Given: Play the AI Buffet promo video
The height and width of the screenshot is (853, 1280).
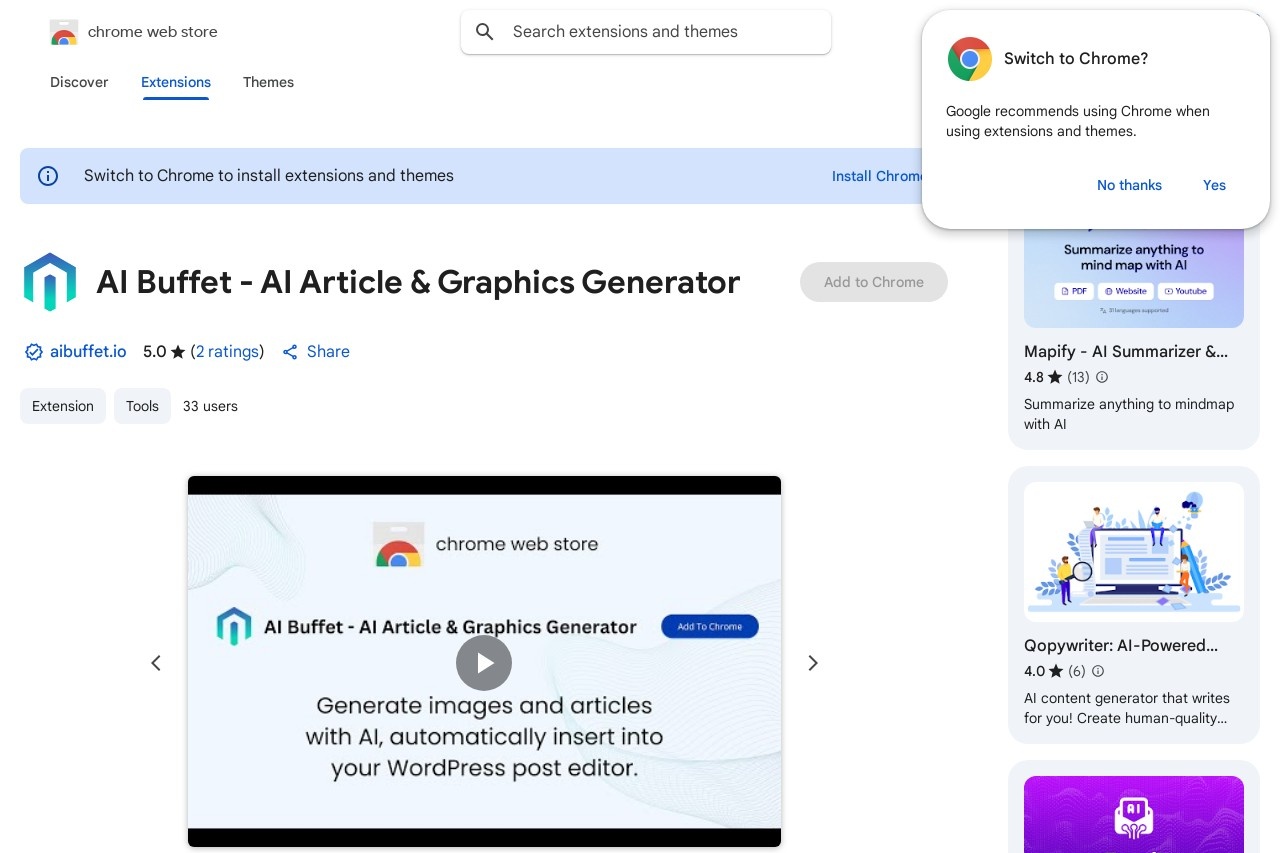Looking at the screenshot, I should click(x=484, y=663).
